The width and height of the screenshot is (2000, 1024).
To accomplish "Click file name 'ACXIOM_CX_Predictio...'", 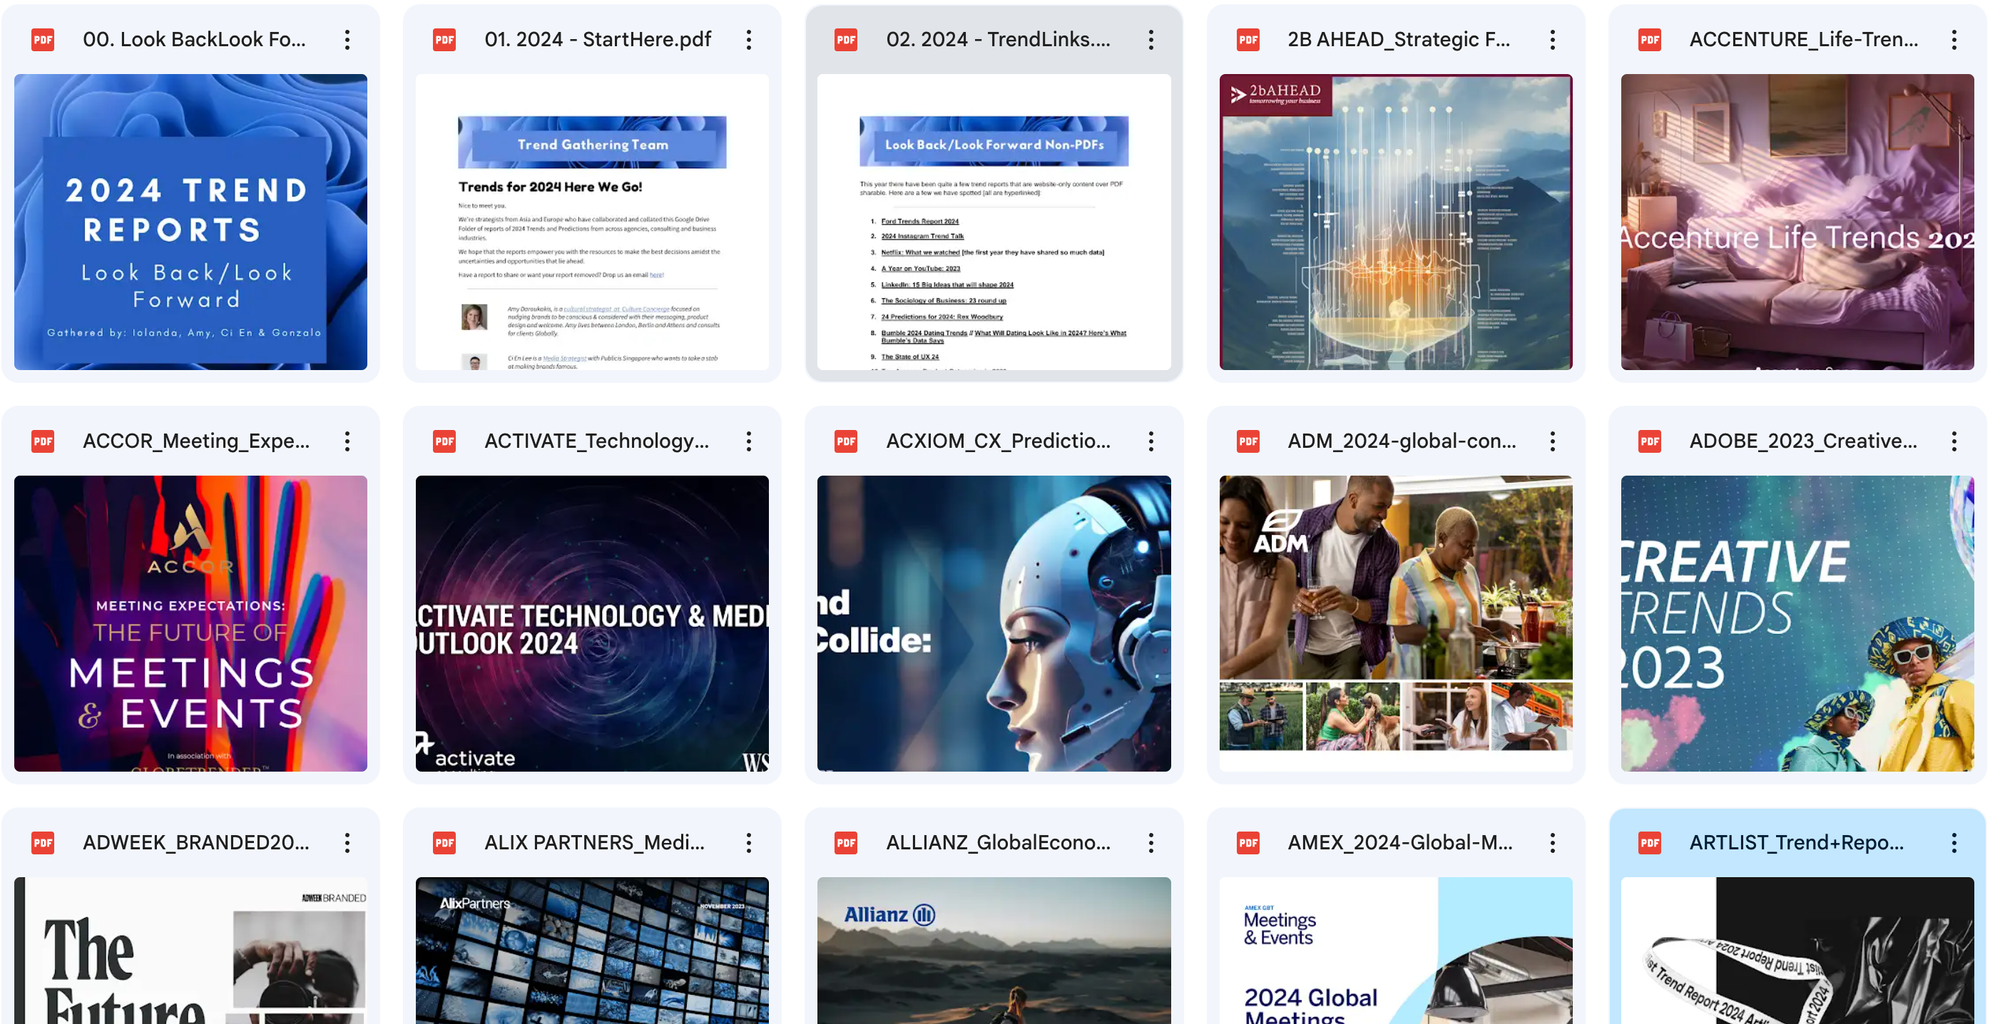I will click(998, 441).
